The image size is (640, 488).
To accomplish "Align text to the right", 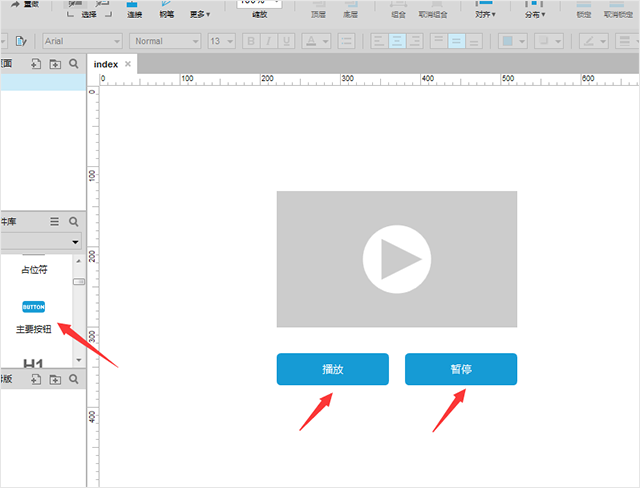I will tap(415, 41).
